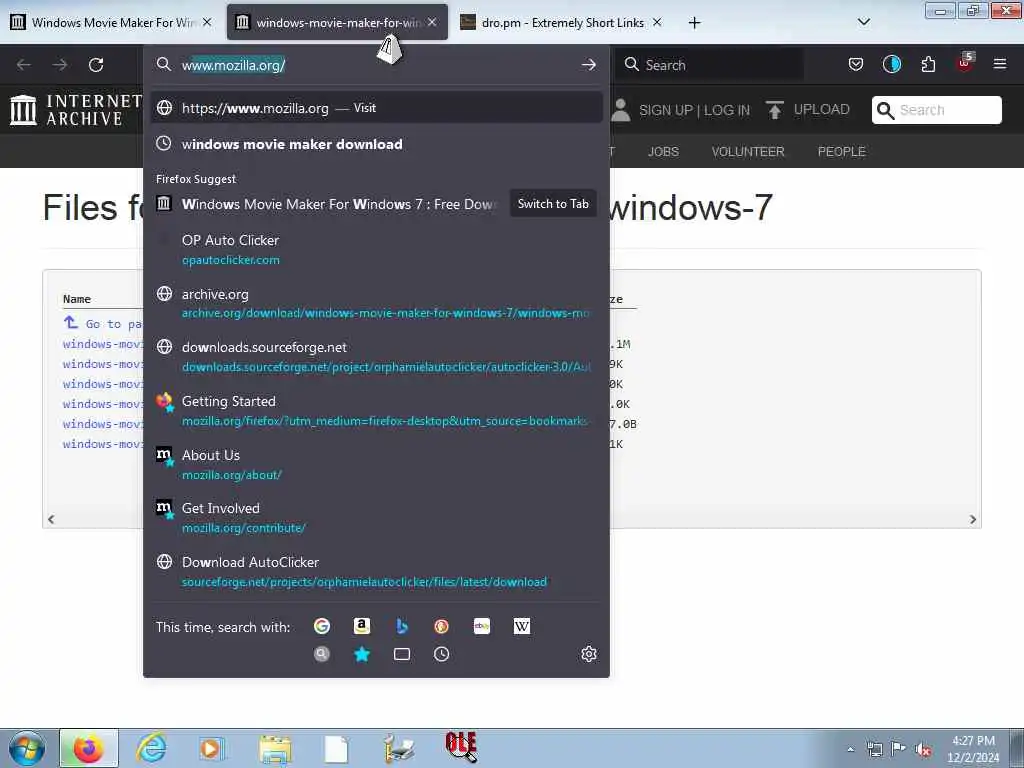Select Get Involved mozilla.org suggestion

click(x=376, y=517)
